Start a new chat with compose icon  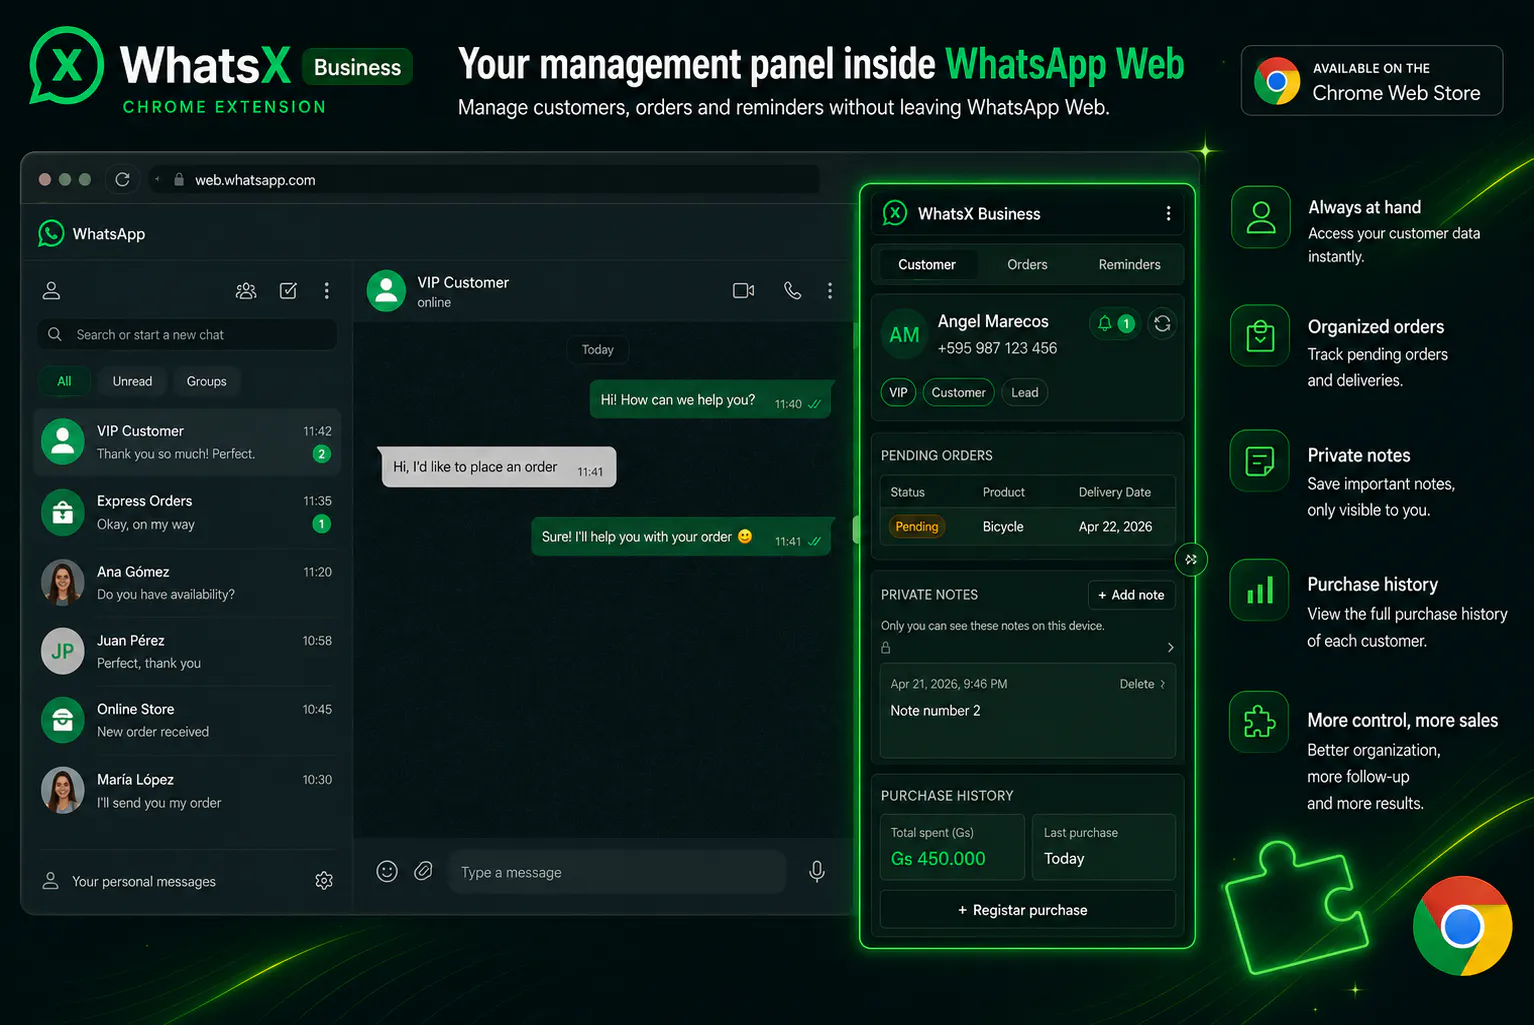(x=288, y=291)
